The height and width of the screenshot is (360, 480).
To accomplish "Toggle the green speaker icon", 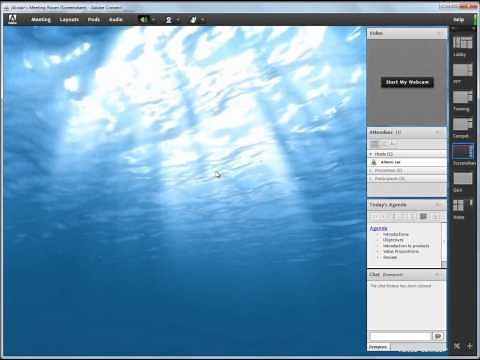I will tap(143, 20).
